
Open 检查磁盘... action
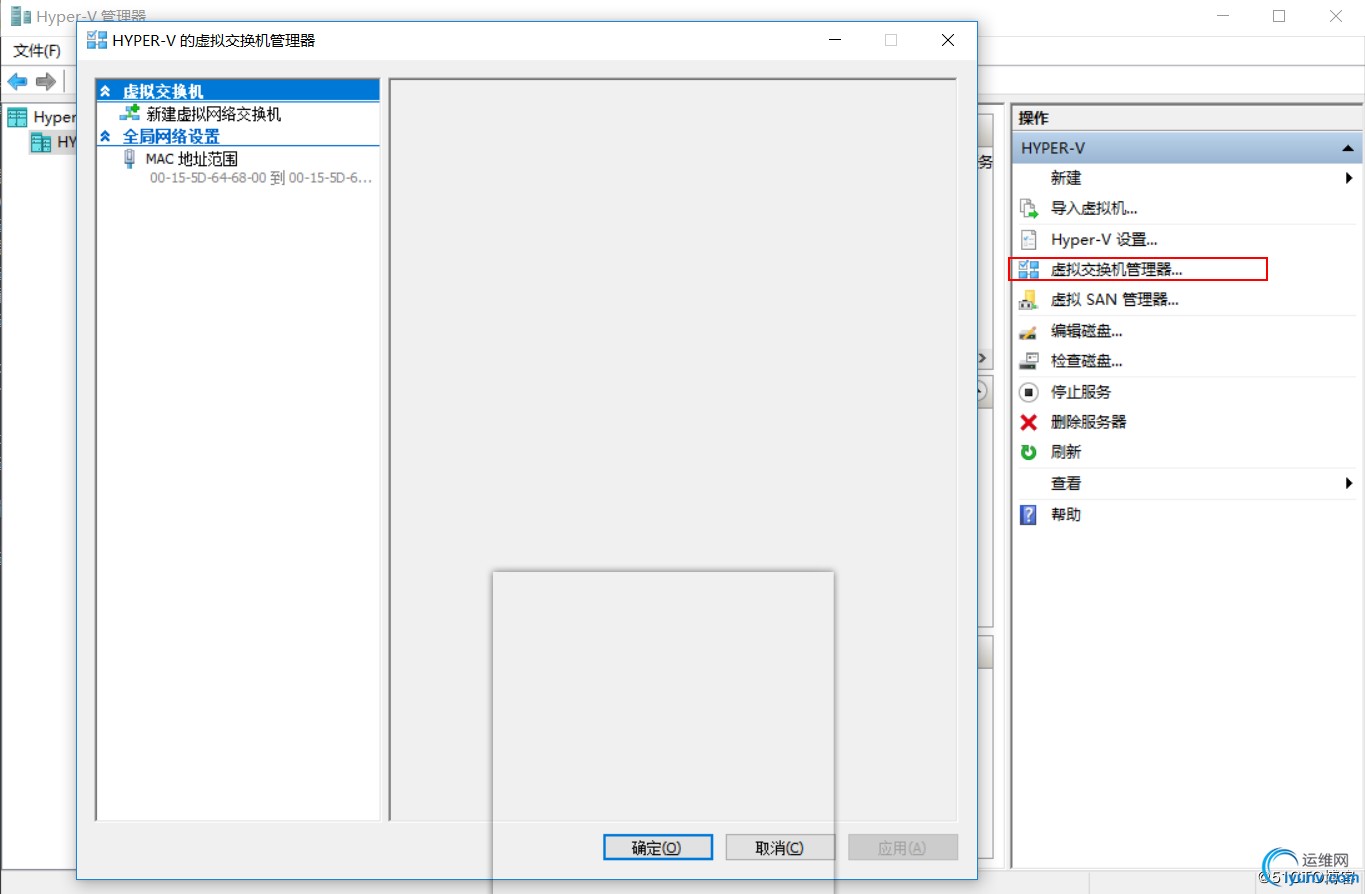[1086, 361]
